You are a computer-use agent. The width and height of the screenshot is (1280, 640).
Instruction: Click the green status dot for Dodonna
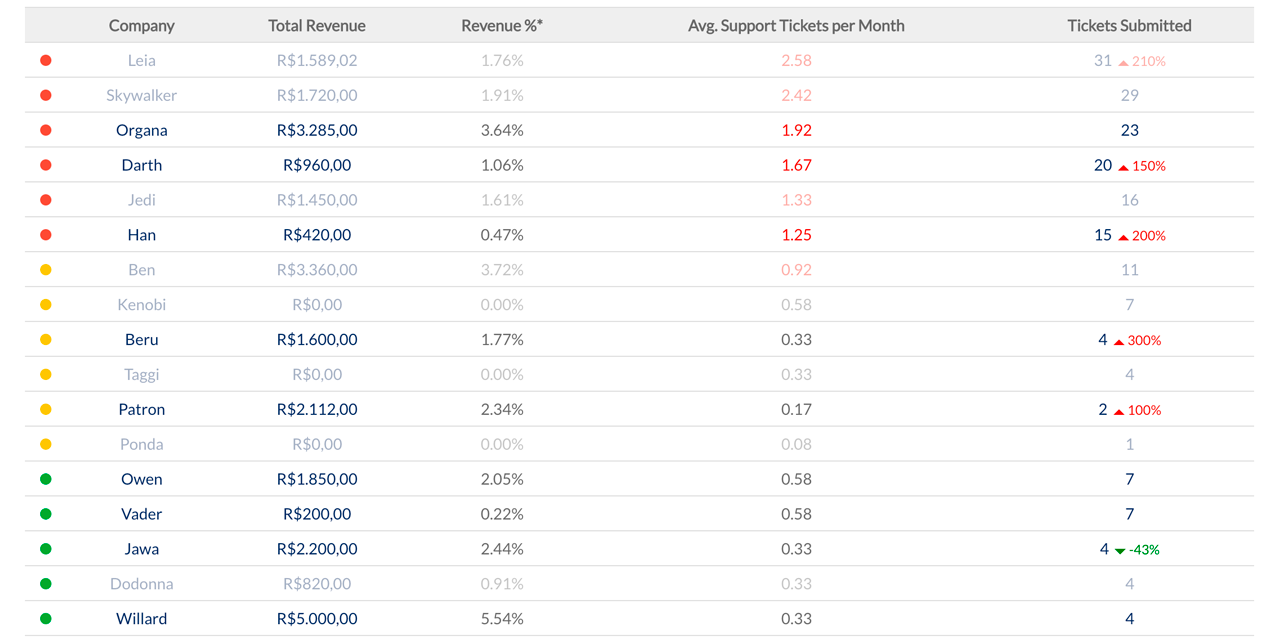tap(45, 584)
